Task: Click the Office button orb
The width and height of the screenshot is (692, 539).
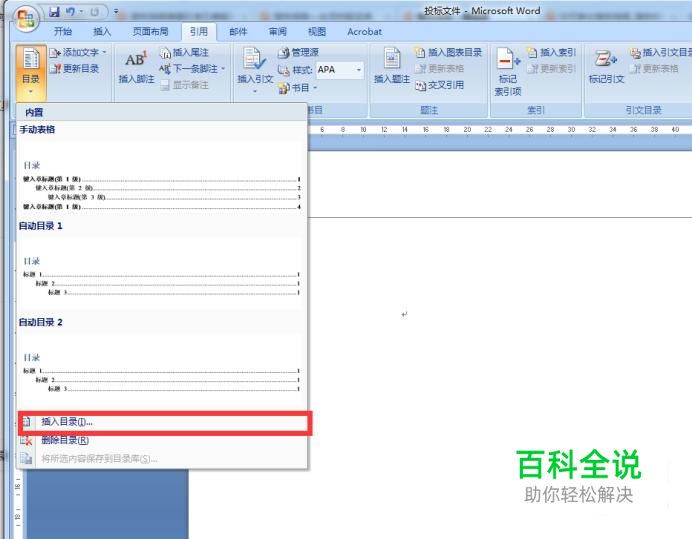Action: coord(26,19)
